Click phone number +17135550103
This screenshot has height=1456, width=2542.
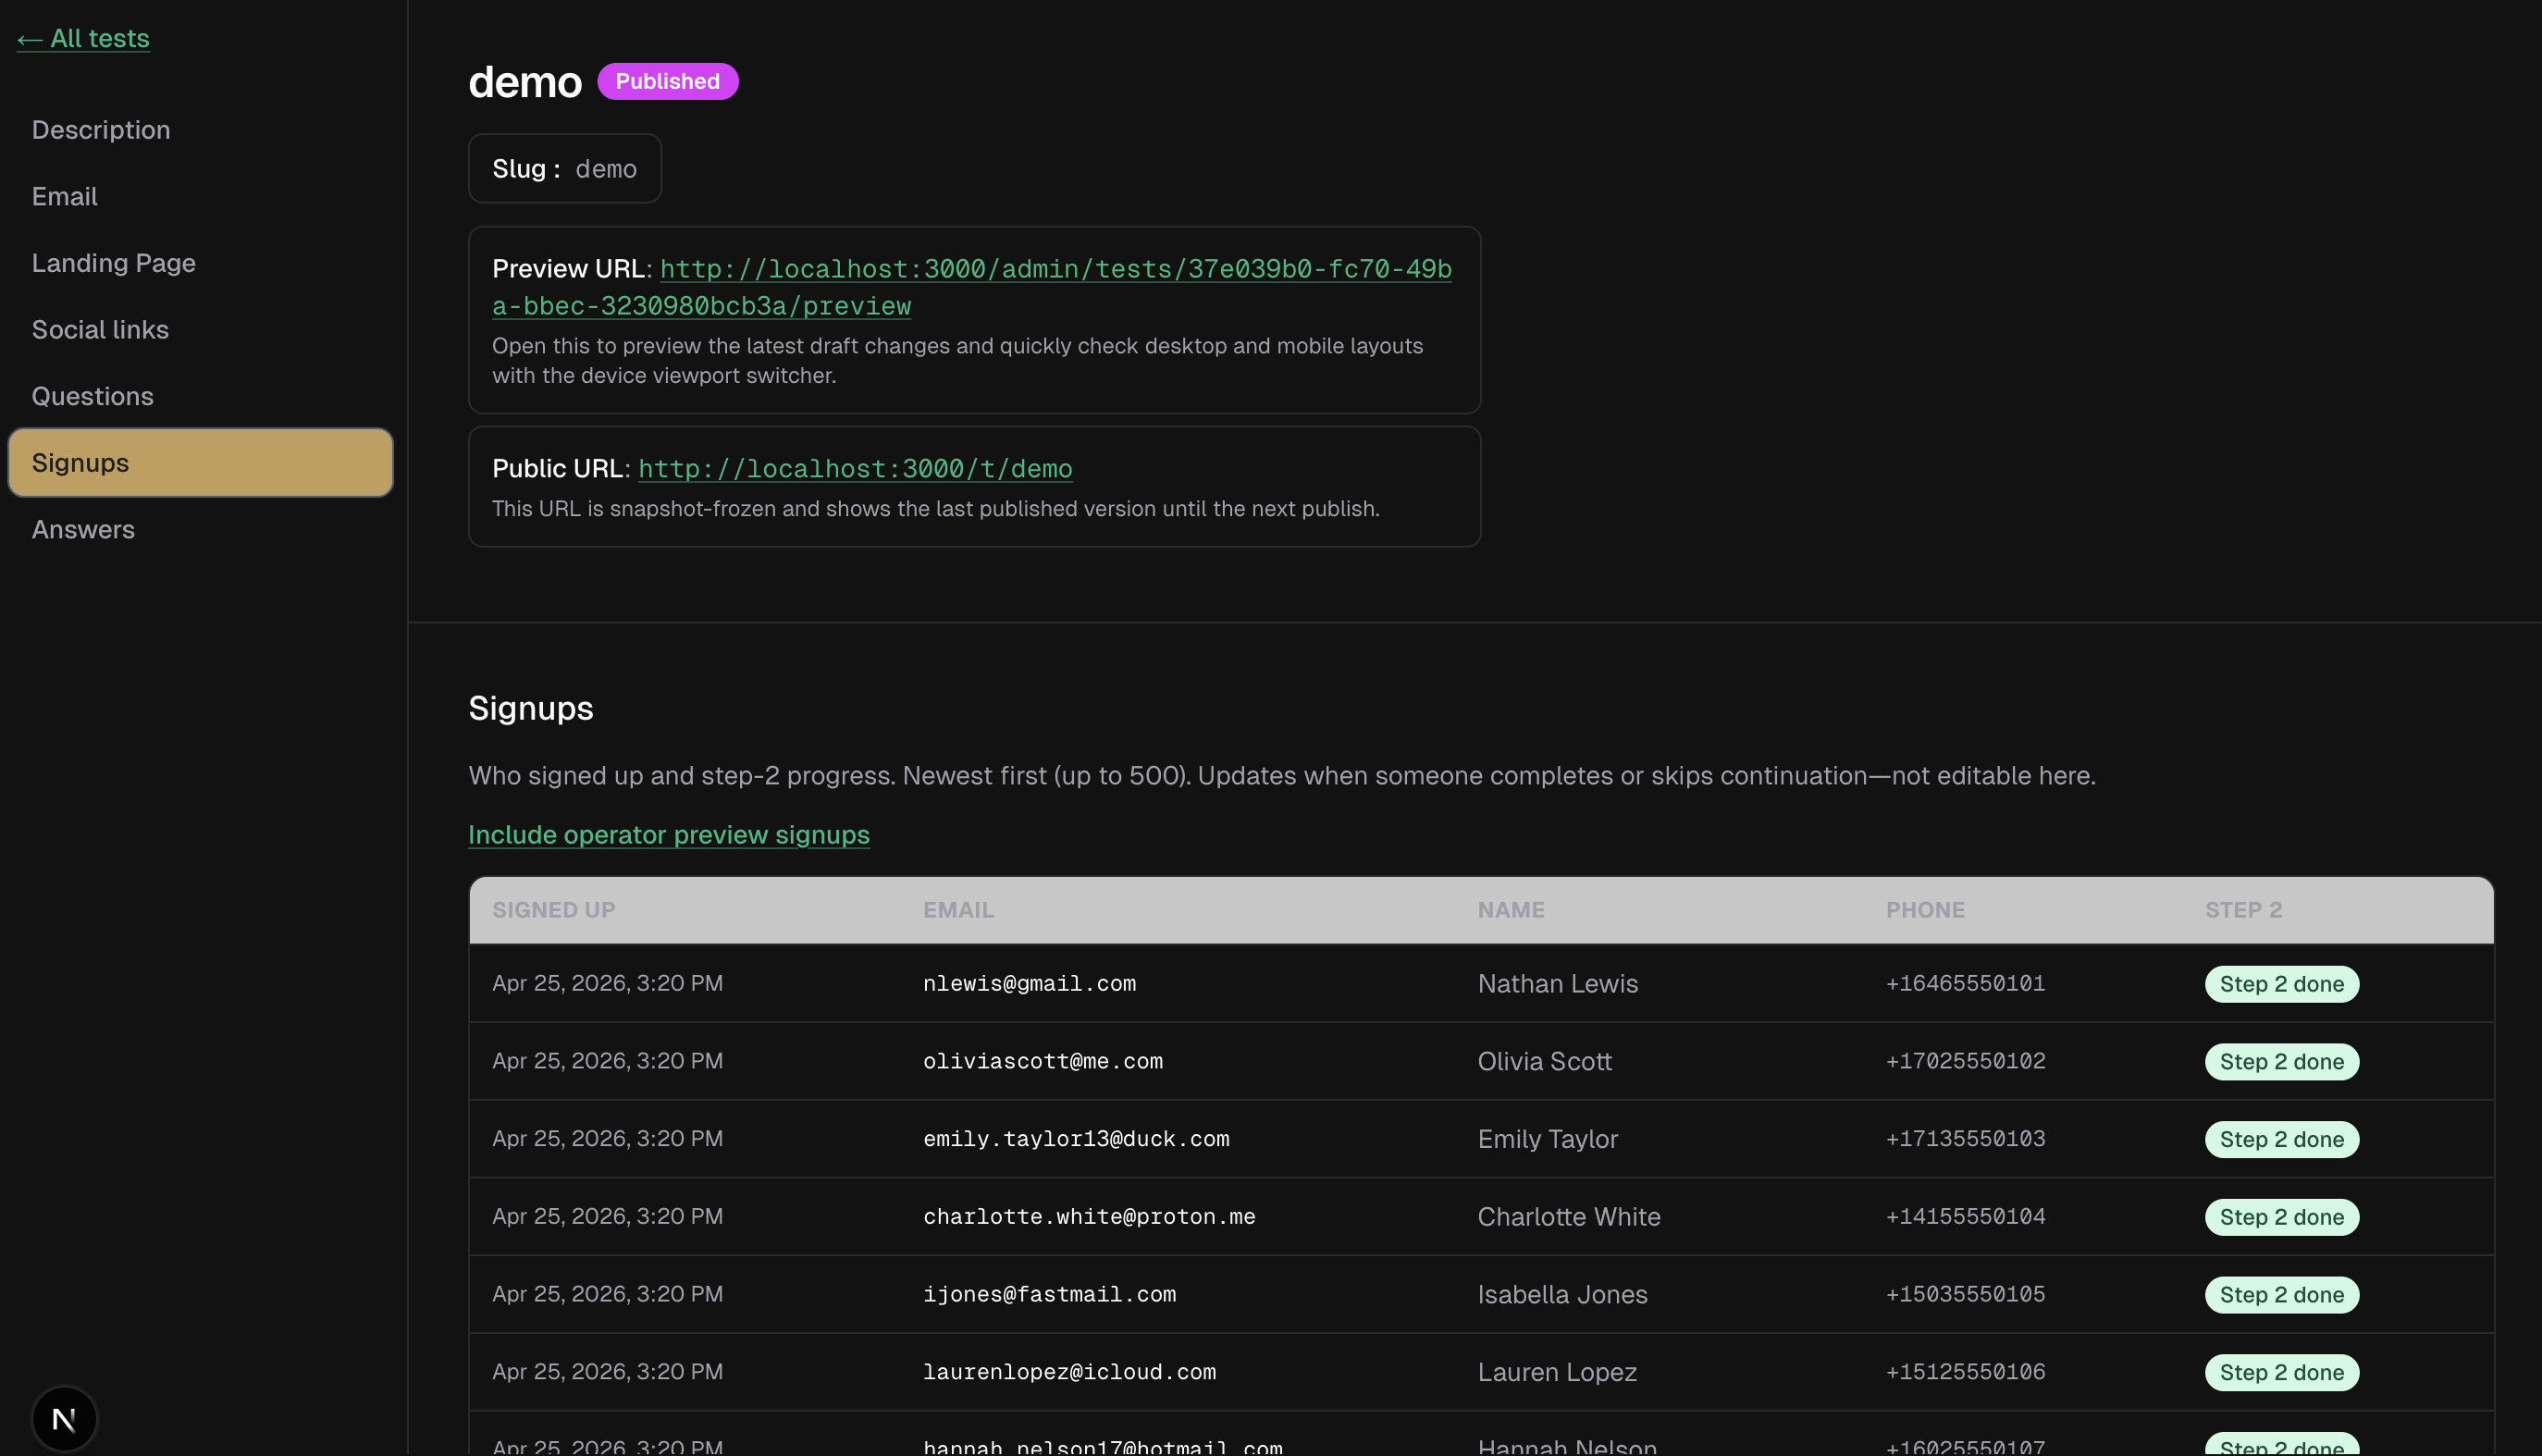tap(1966, 1139)
